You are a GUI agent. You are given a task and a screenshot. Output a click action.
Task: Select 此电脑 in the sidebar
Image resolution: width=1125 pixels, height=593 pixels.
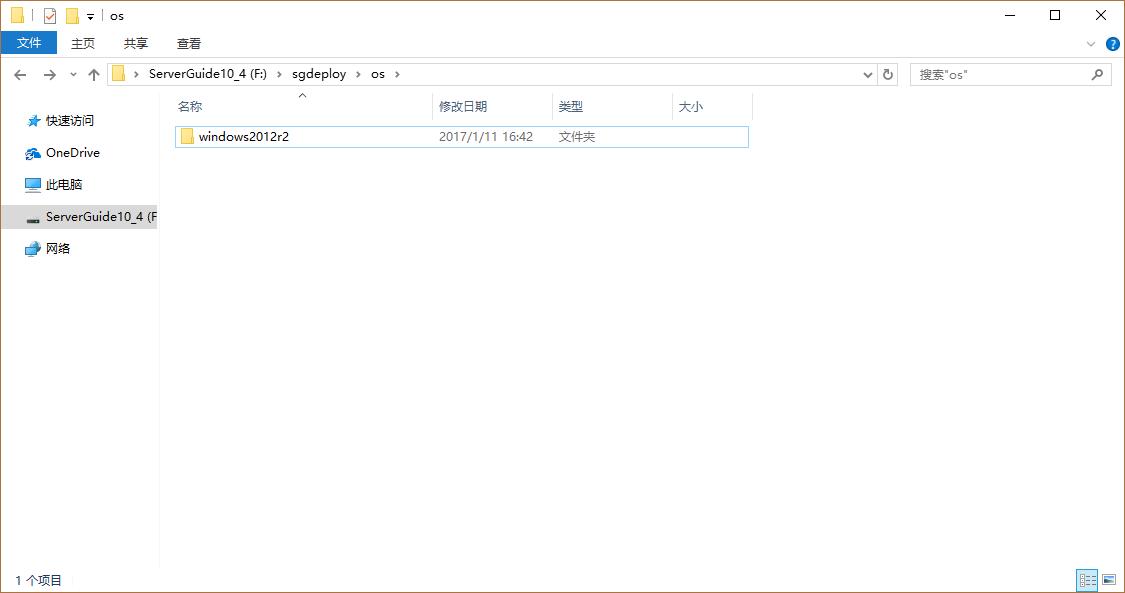pos(64,184)
